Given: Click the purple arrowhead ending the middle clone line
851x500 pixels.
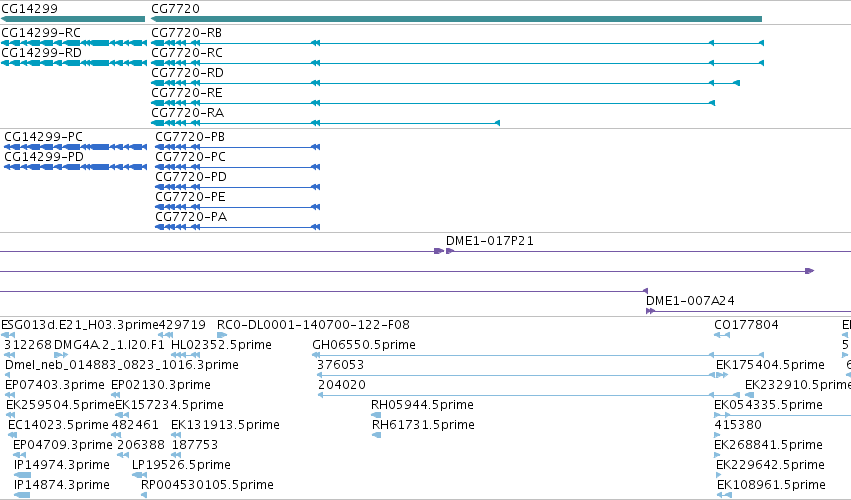Looking at the screenshot, I should tap(810, 271).
